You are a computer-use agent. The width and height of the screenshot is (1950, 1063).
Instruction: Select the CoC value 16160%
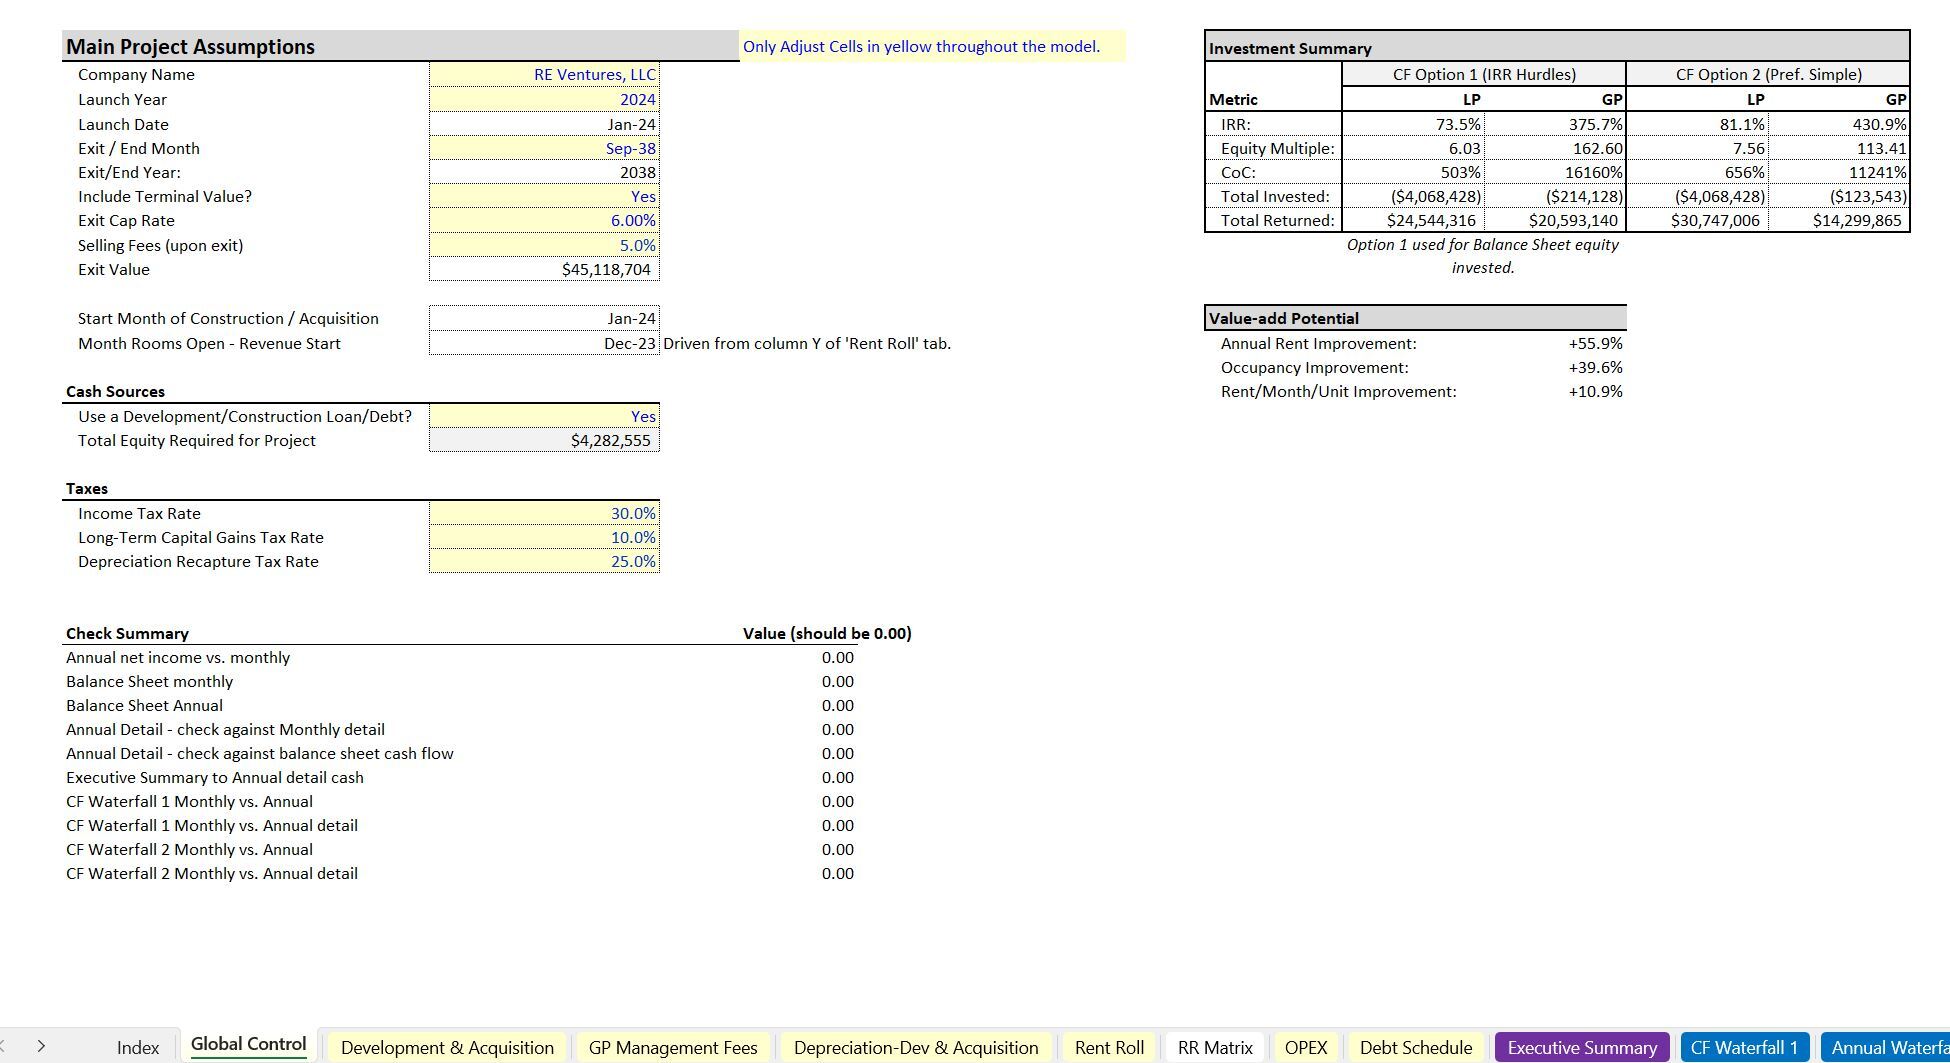pos(1555,172)
